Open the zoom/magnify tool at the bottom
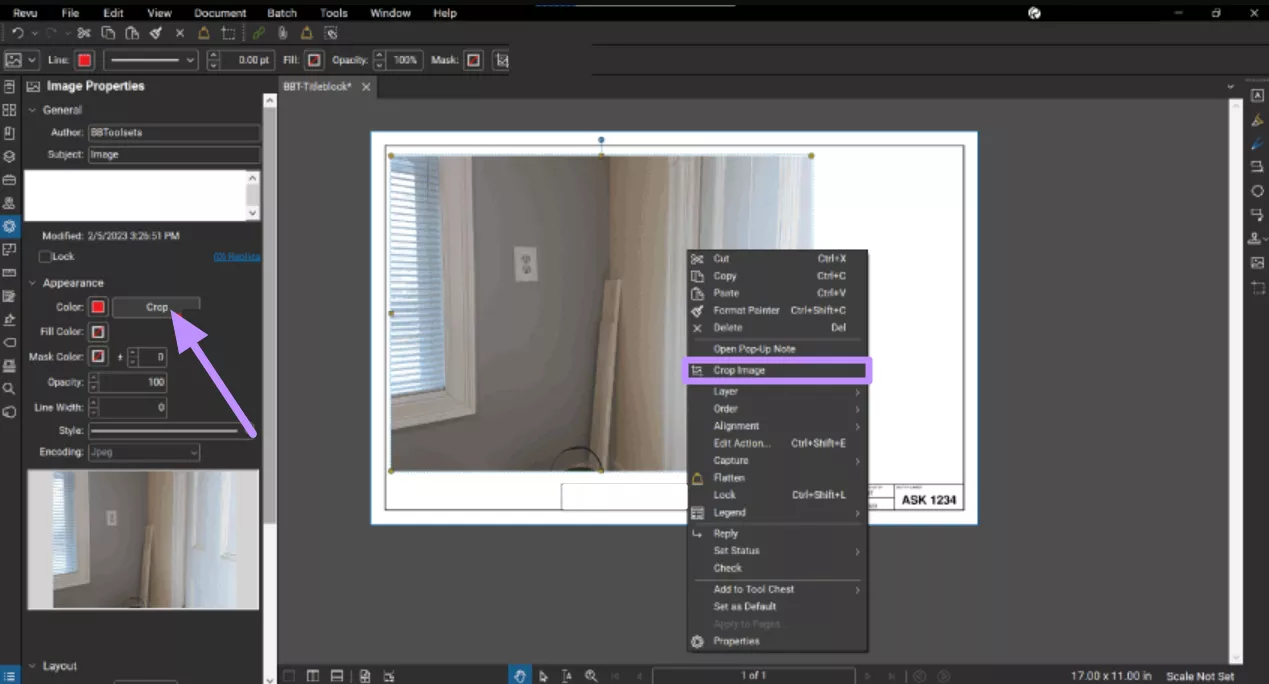The height and width of the screenshot is (684, 1269). pos(590,675)
